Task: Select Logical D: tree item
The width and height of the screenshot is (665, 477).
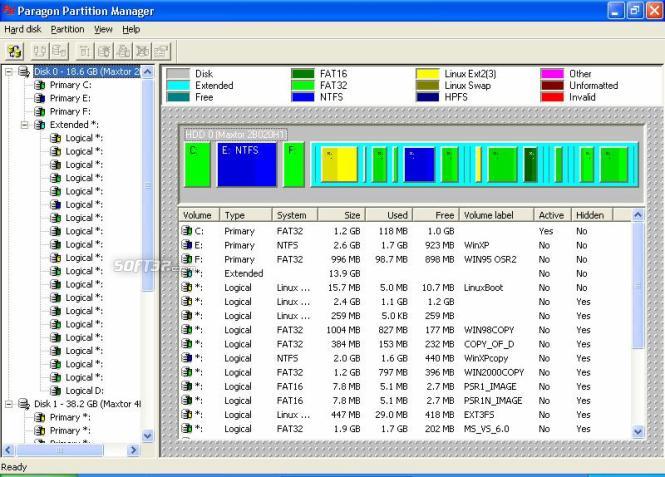Action: (84, 391)
